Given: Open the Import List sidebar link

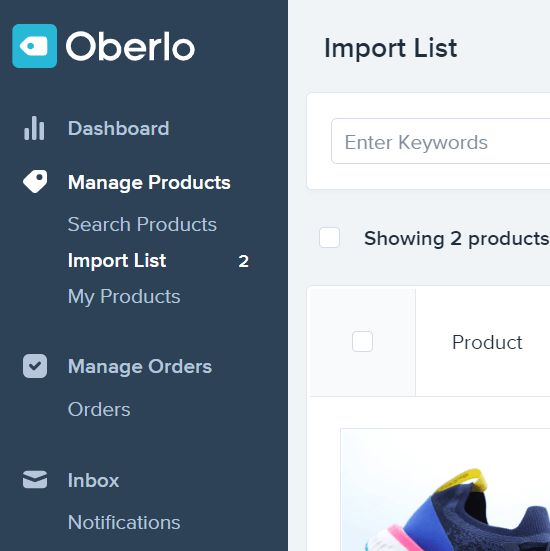Looking at the screenshot, I should (x=117, y=260).
